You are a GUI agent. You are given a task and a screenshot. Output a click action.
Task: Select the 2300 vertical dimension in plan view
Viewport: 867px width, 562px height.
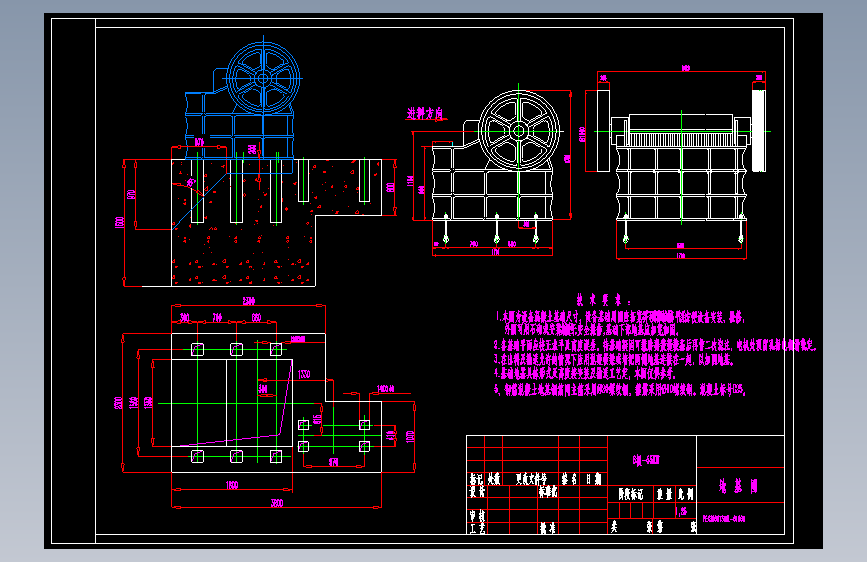[x=118, y=403]
